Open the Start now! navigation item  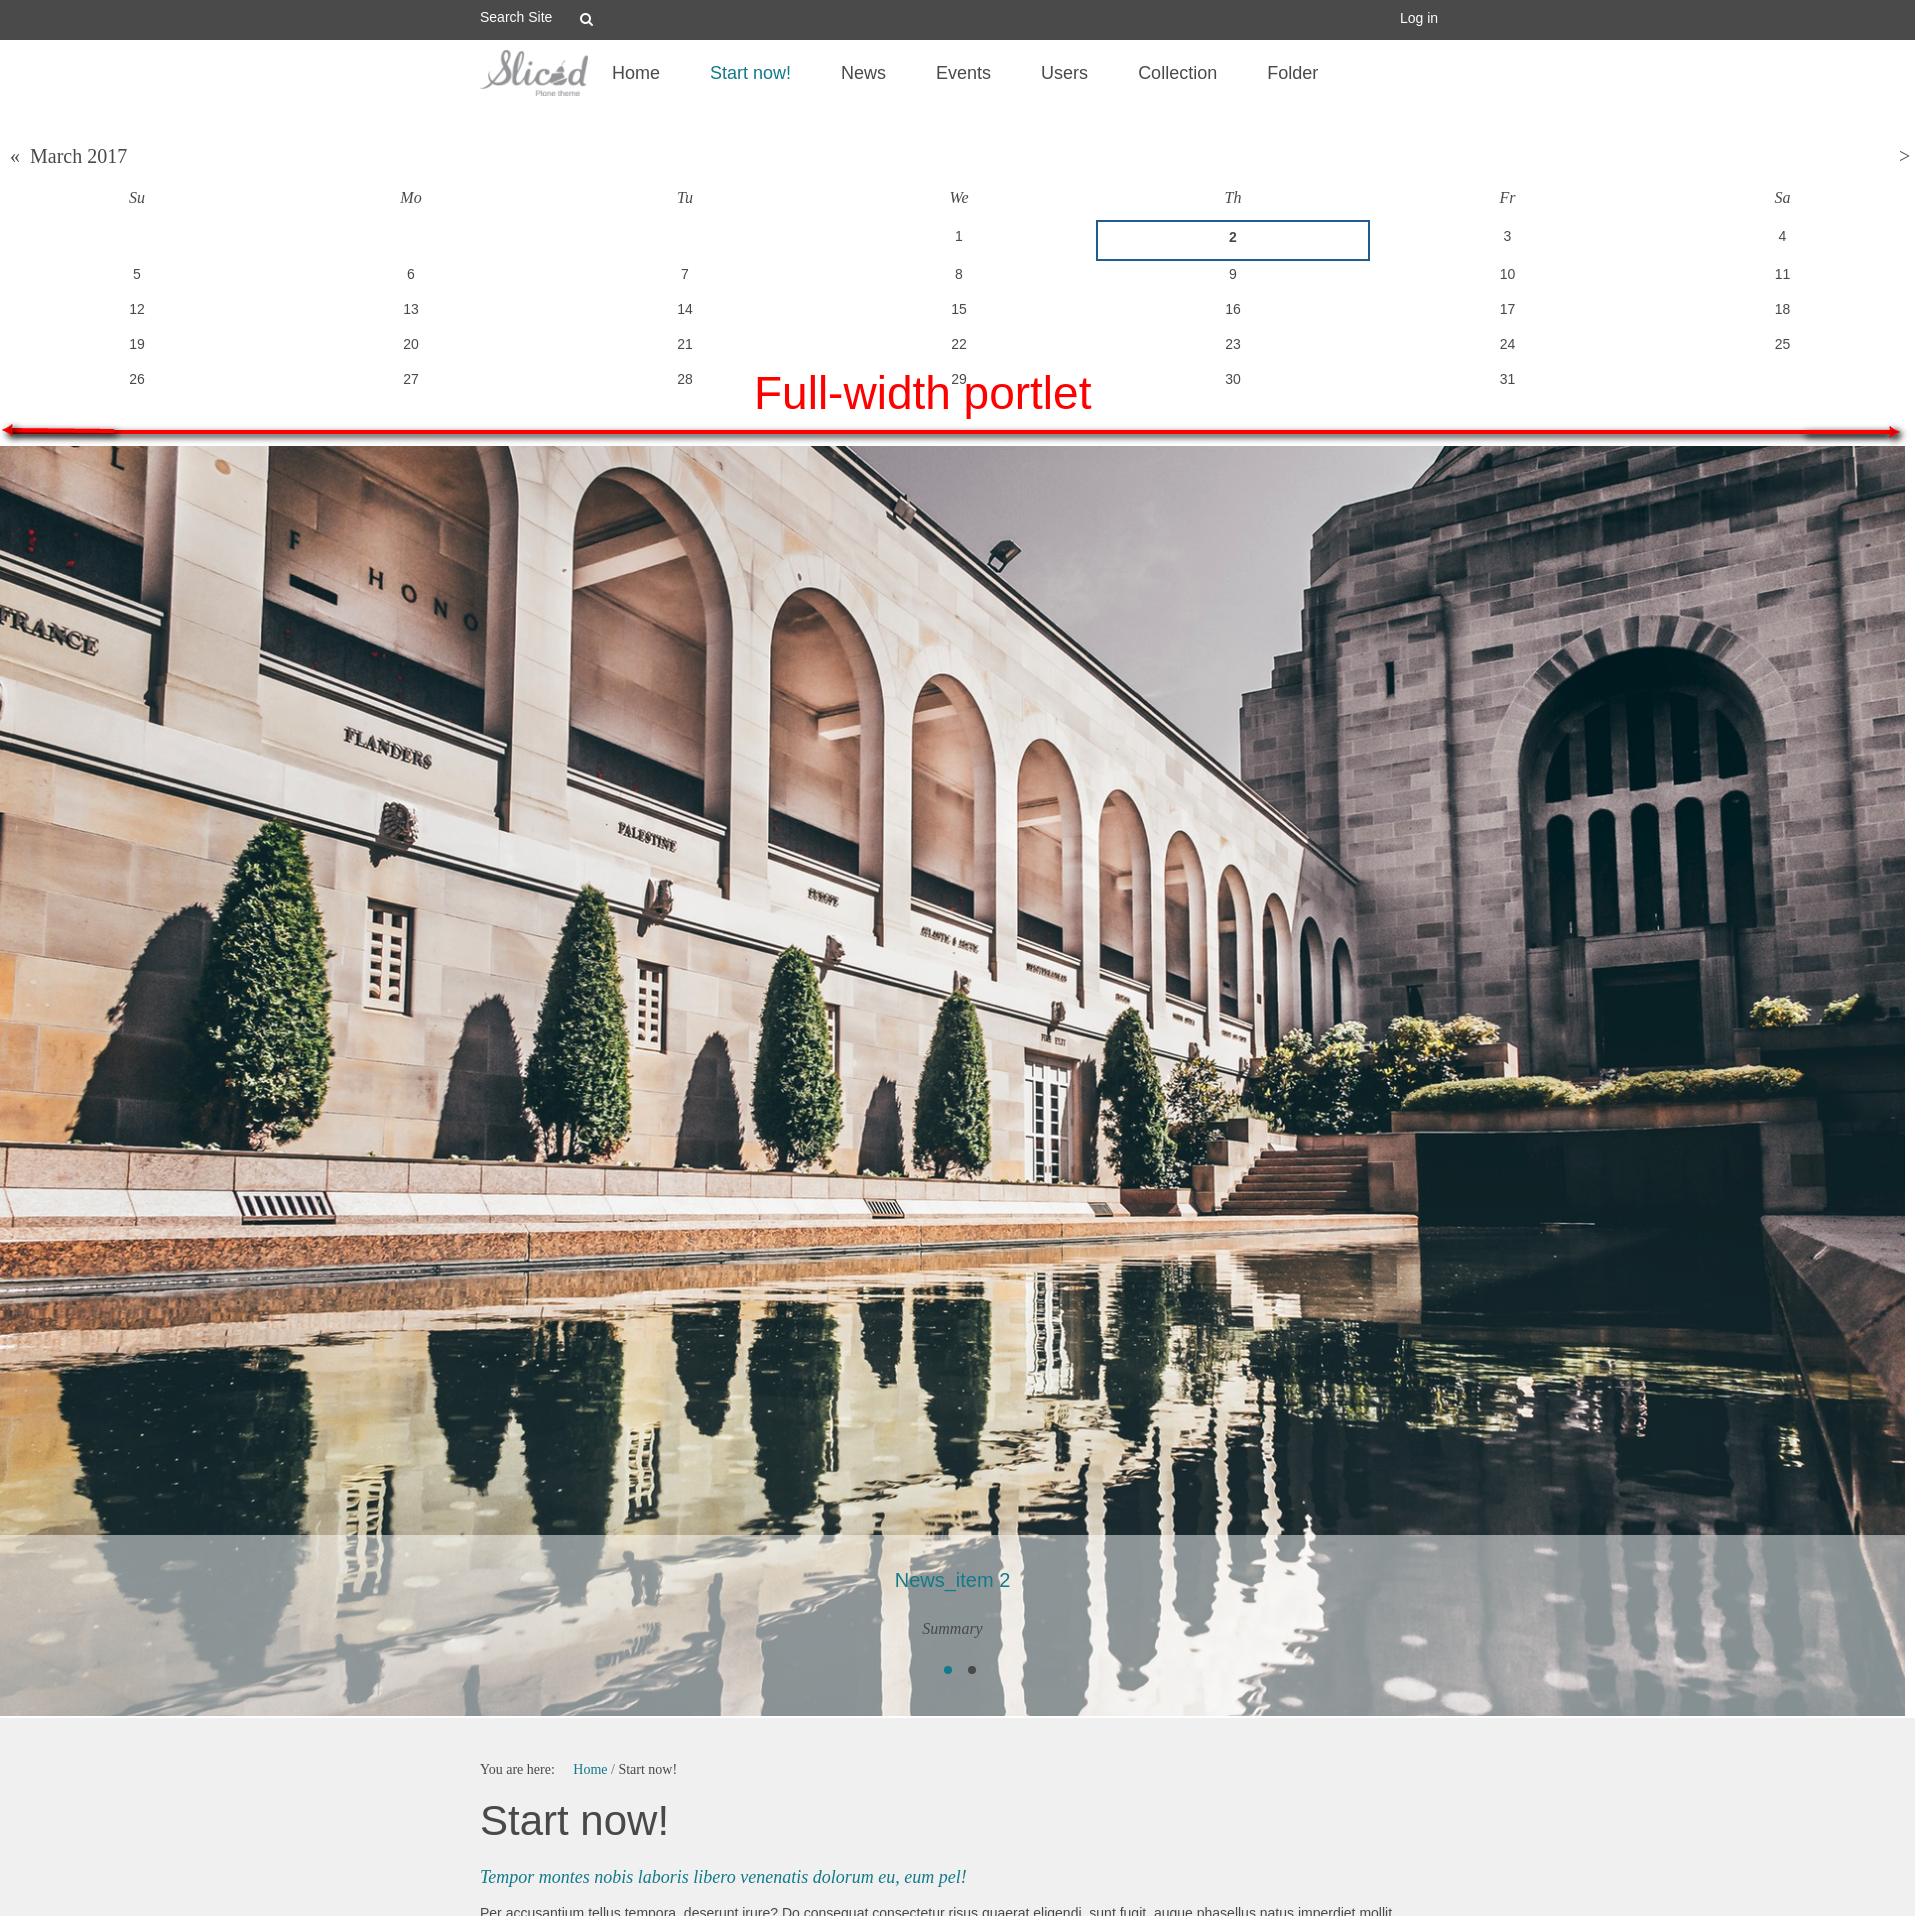click(749, 73)
